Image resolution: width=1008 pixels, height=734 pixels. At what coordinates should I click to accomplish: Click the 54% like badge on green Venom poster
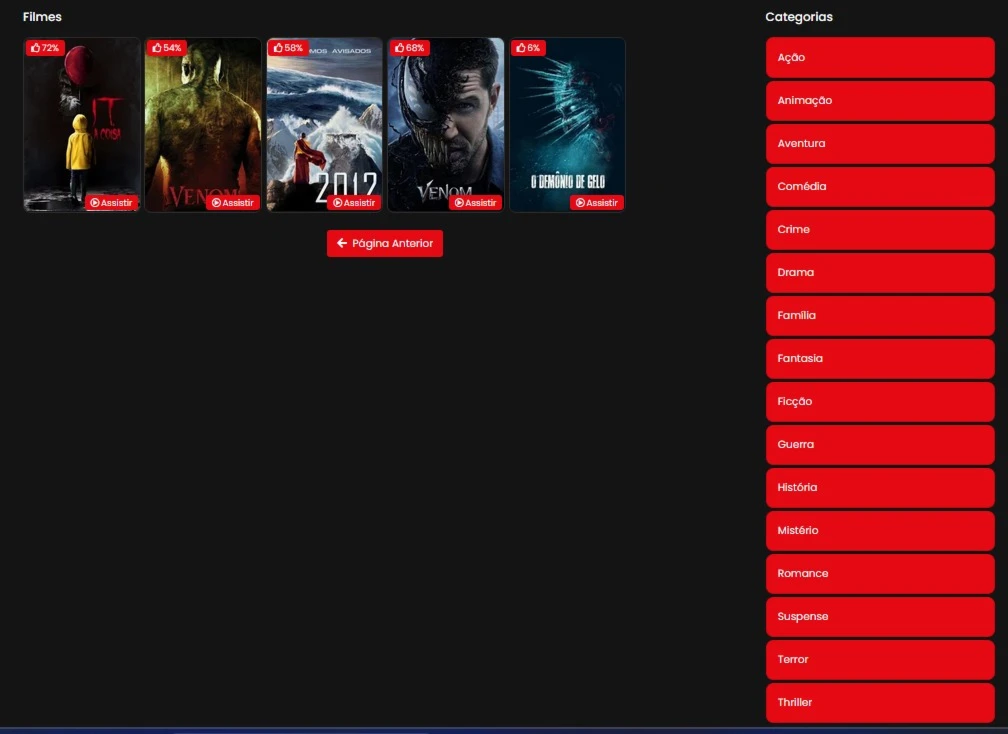point(166,48)
